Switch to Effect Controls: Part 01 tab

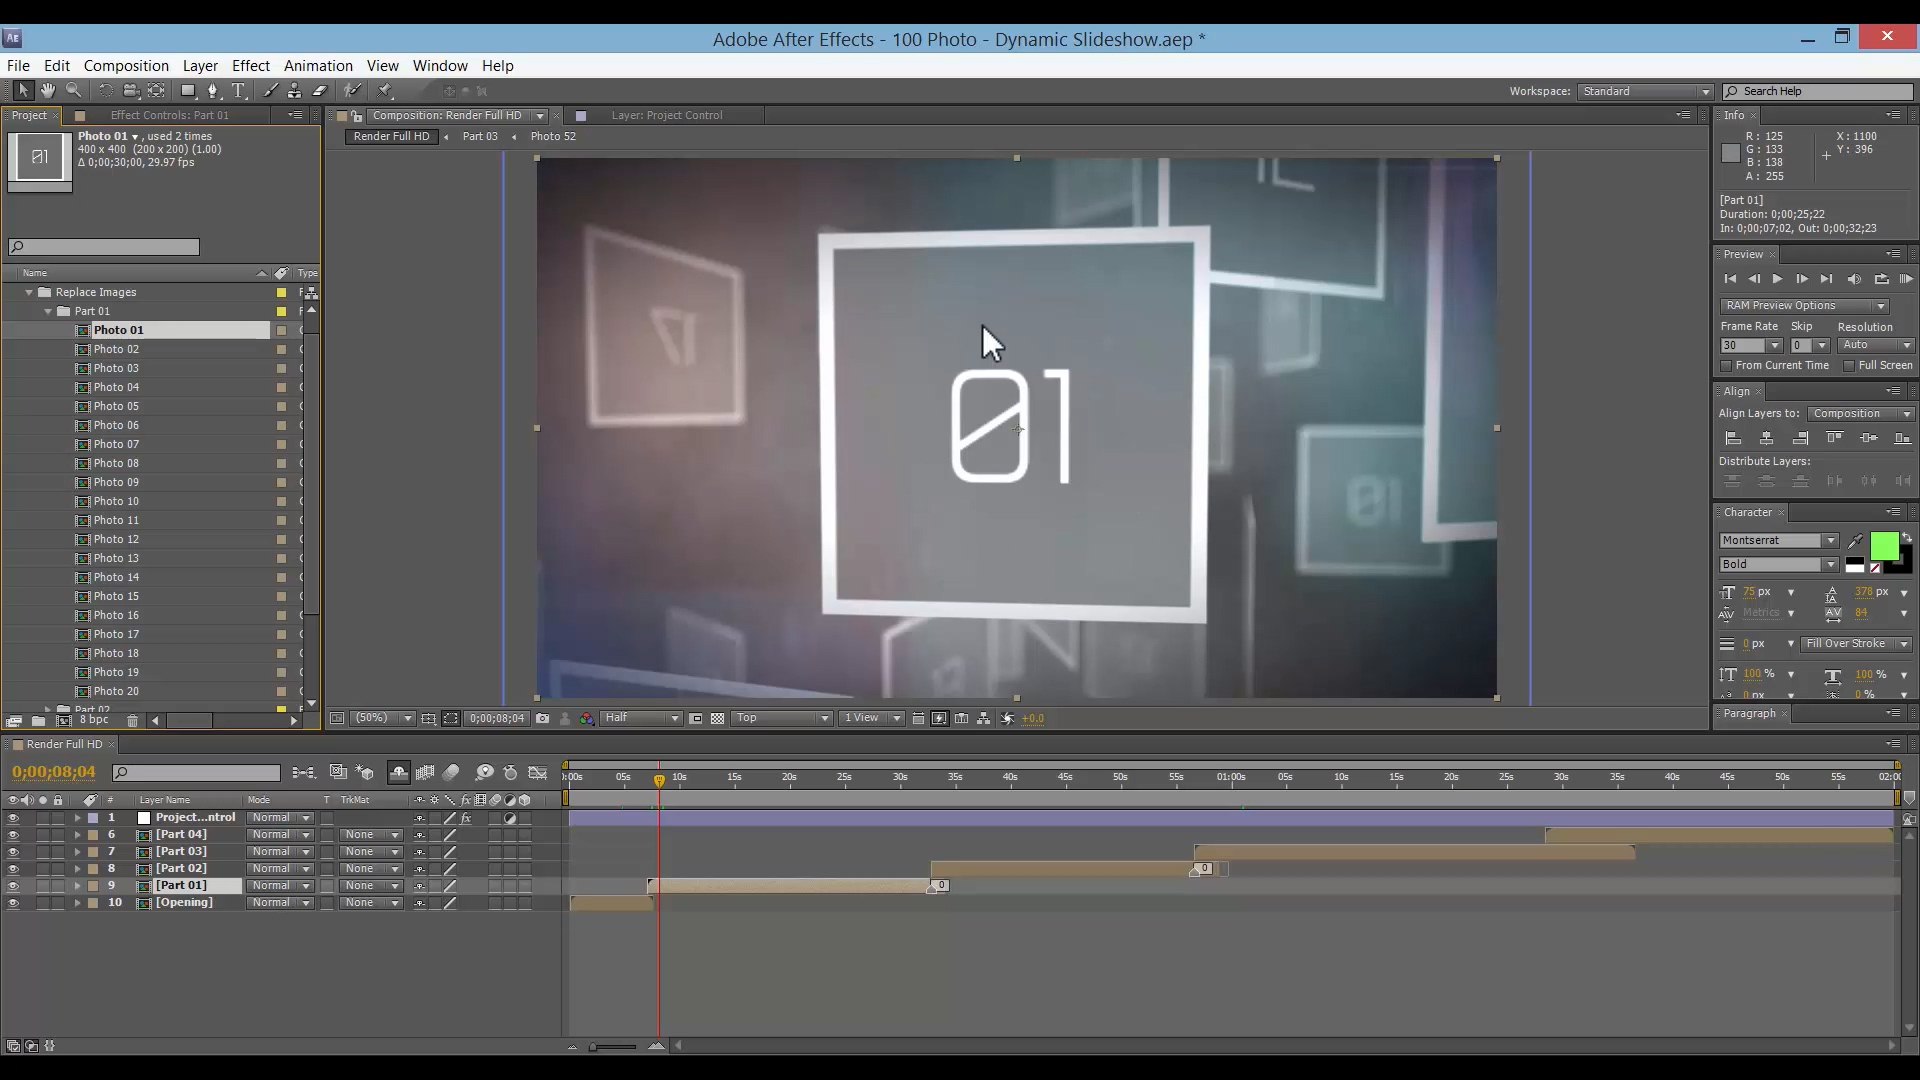pyautogui.click(x=169, y=115)
